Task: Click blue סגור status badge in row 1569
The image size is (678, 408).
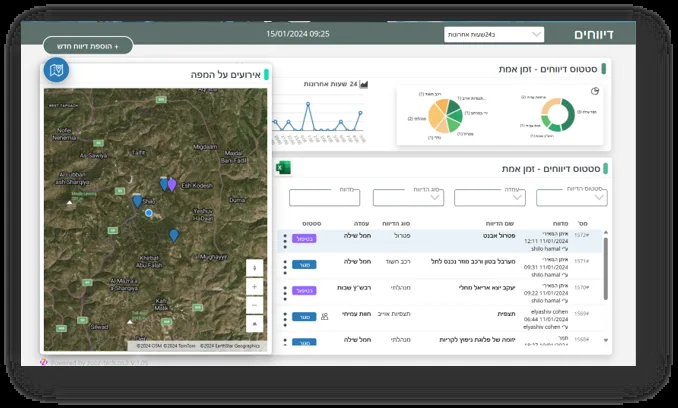Action: pyautogui.click(x=304, y=317)
